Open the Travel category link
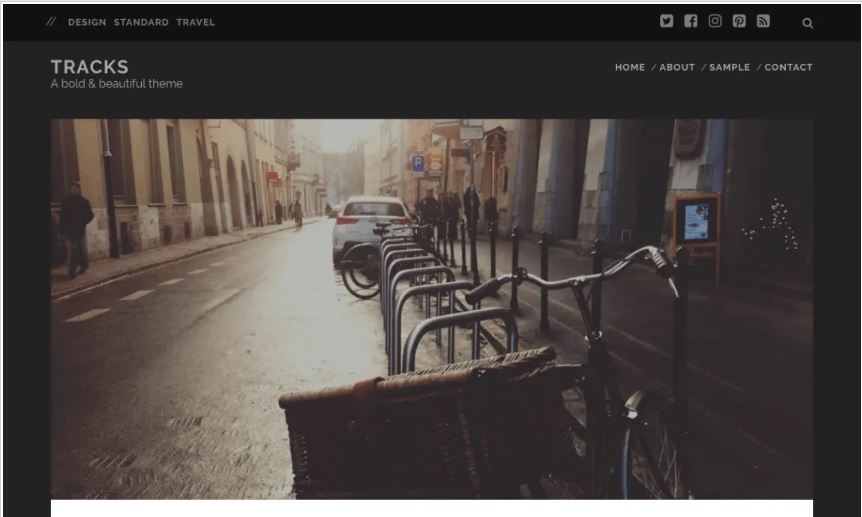The image size is (862, 517). click(x=196, y=23)
